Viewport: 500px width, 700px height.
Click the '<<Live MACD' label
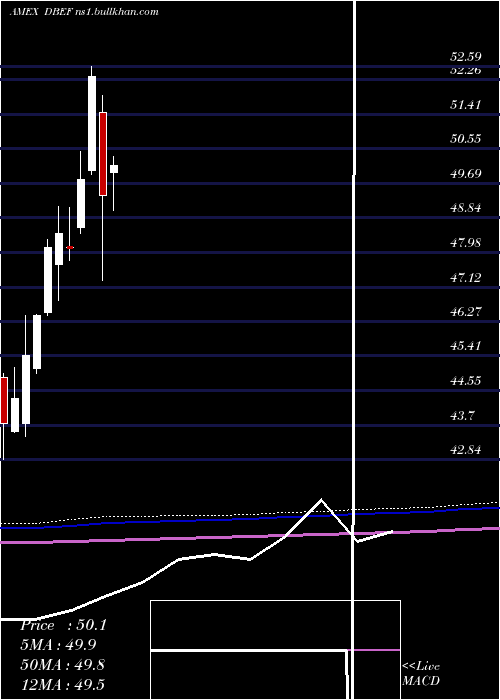click(x=421, y=674)
